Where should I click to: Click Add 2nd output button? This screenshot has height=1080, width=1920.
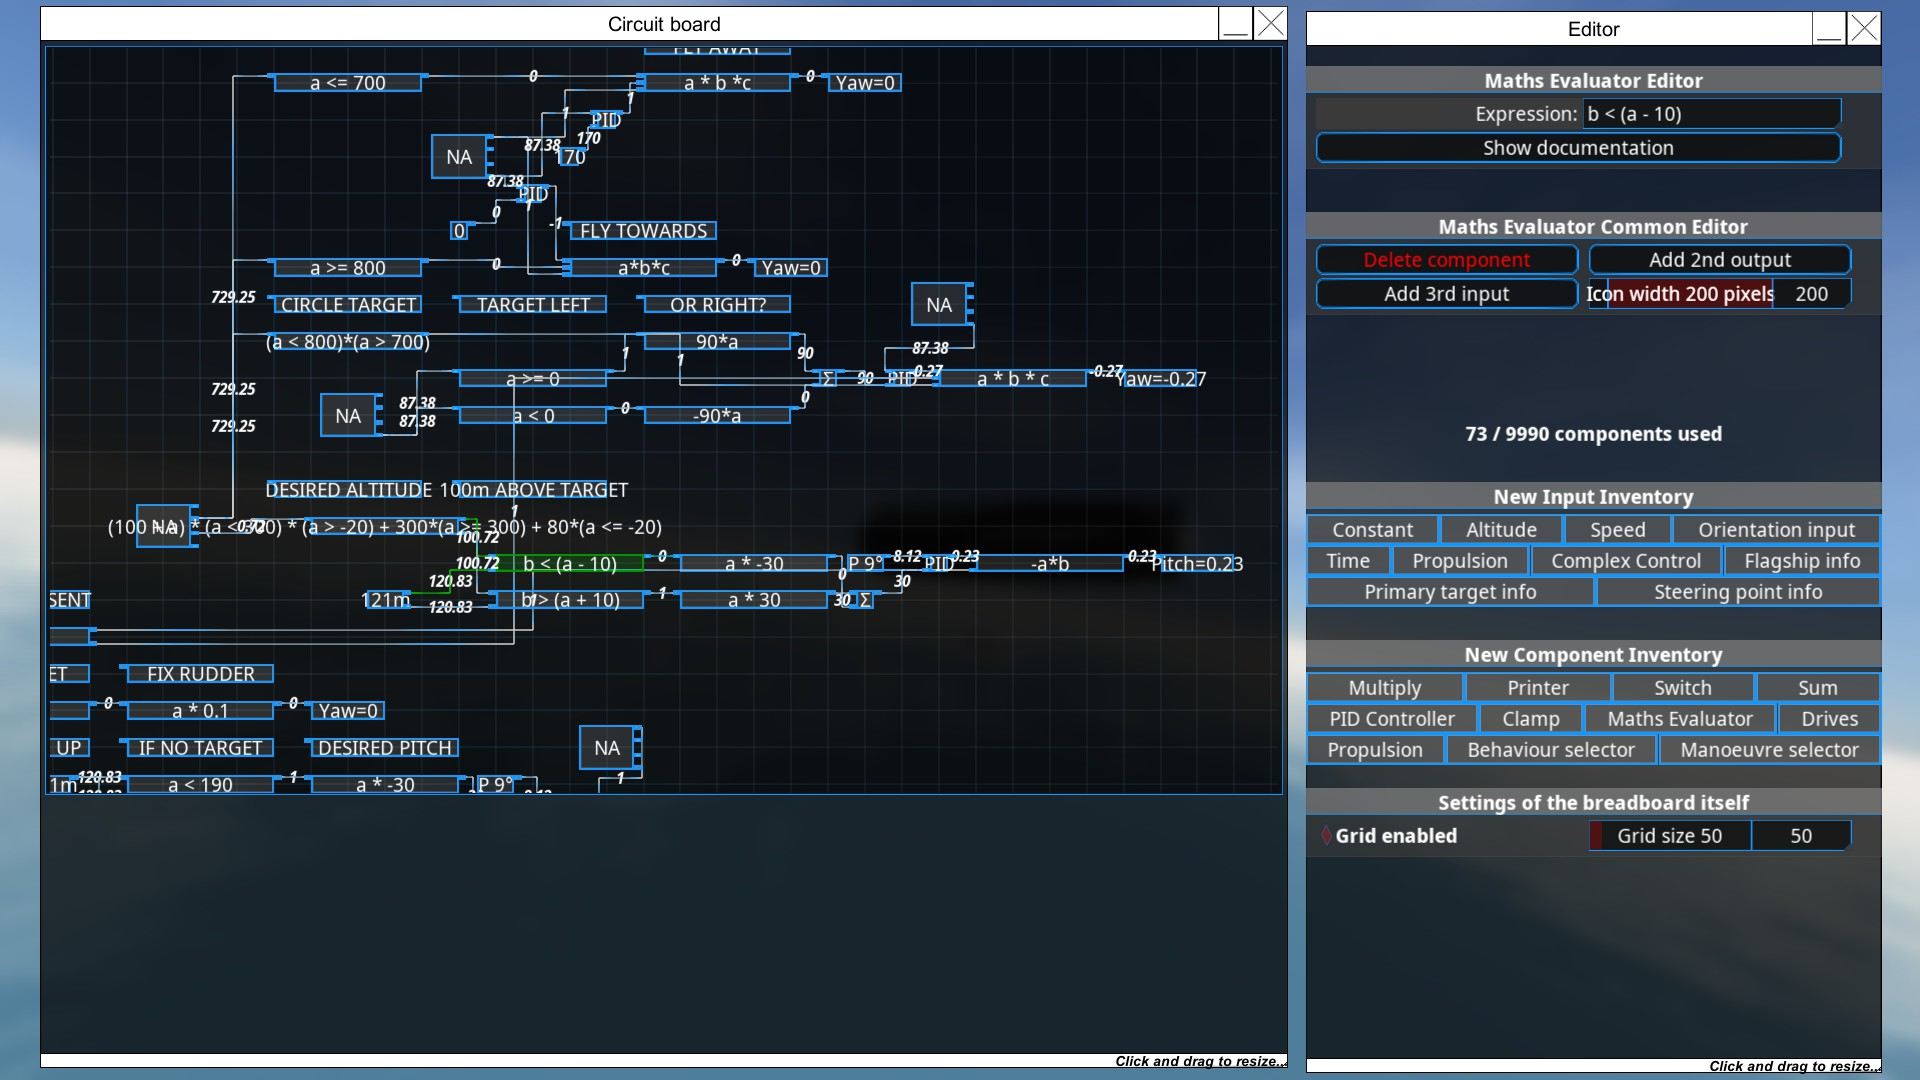click(x=1719, y=260)
